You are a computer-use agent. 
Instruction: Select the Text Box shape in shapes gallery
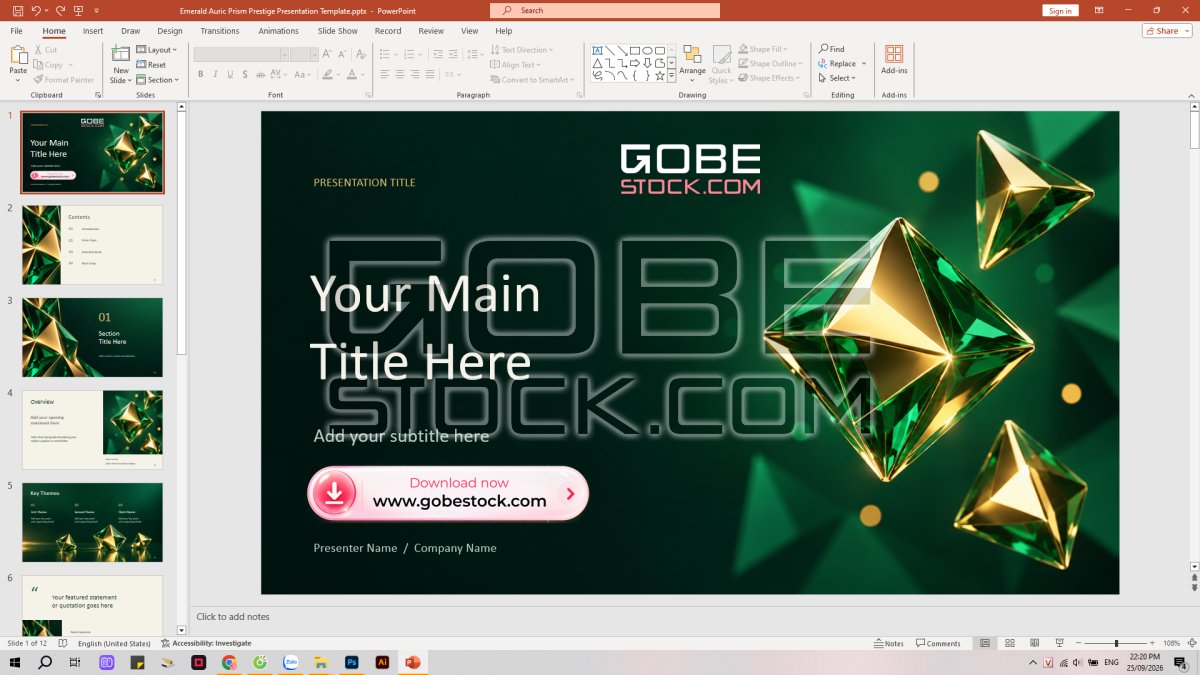pos(597,50)
